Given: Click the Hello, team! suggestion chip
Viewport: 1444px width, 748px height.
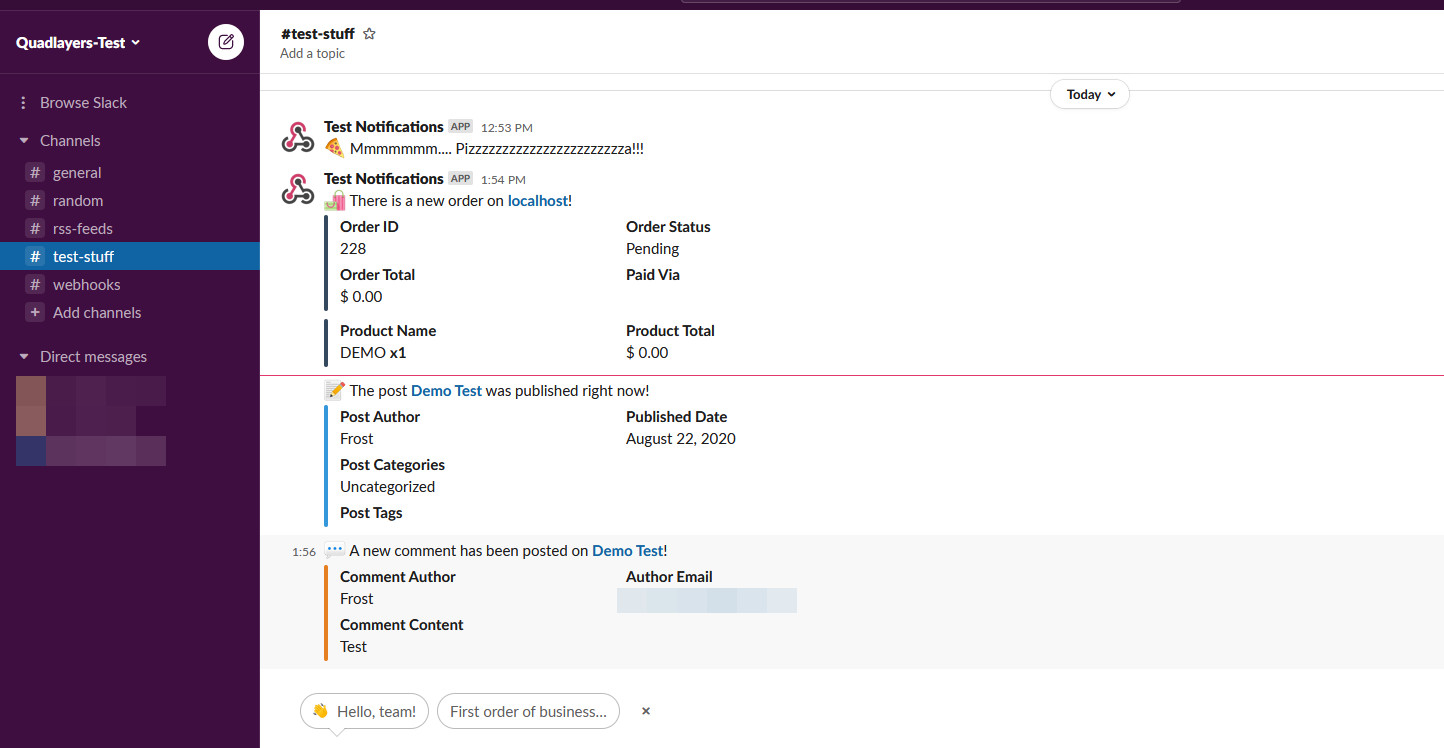Looking at the screenshot, I should (x=365, y=712).
